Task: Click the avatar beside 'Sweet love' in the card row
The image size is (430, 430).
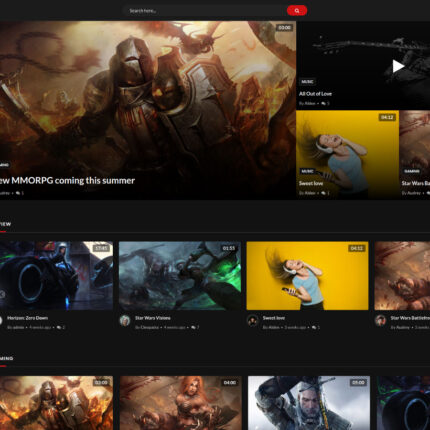Action: 252,321
